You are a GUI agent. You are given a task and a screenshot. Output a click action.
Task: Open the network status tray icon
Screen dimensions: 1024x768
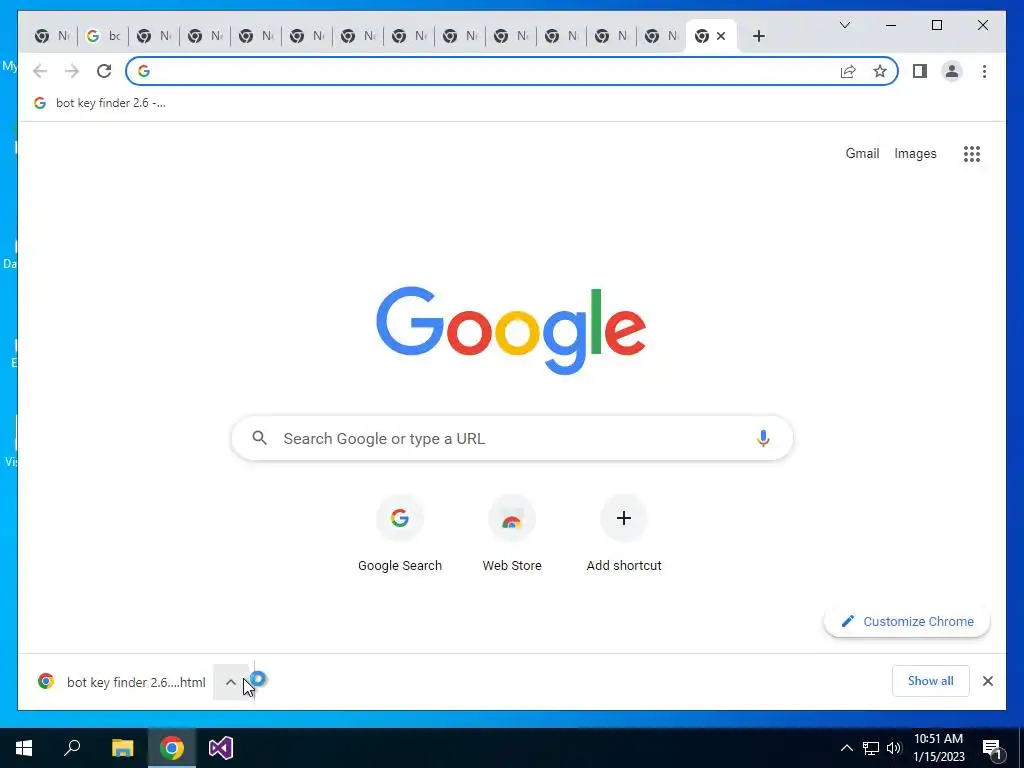tap(871, 748)
